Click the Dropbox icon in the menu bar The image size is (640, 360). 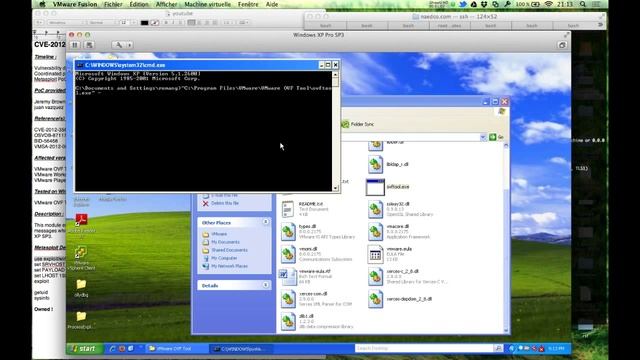tap(484, 4)
